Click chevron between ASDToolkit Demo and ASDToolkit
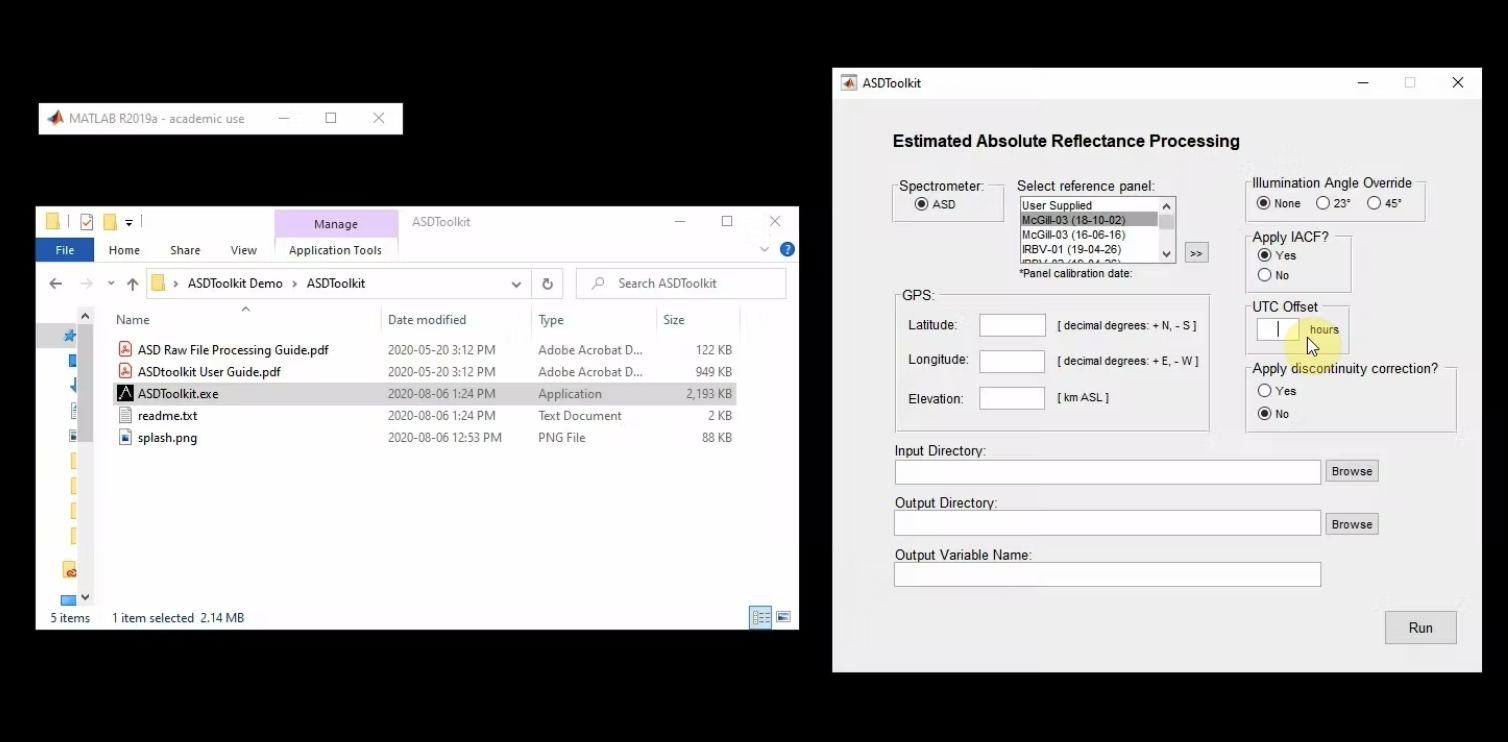1508x742 pixels. pos(295,284)
